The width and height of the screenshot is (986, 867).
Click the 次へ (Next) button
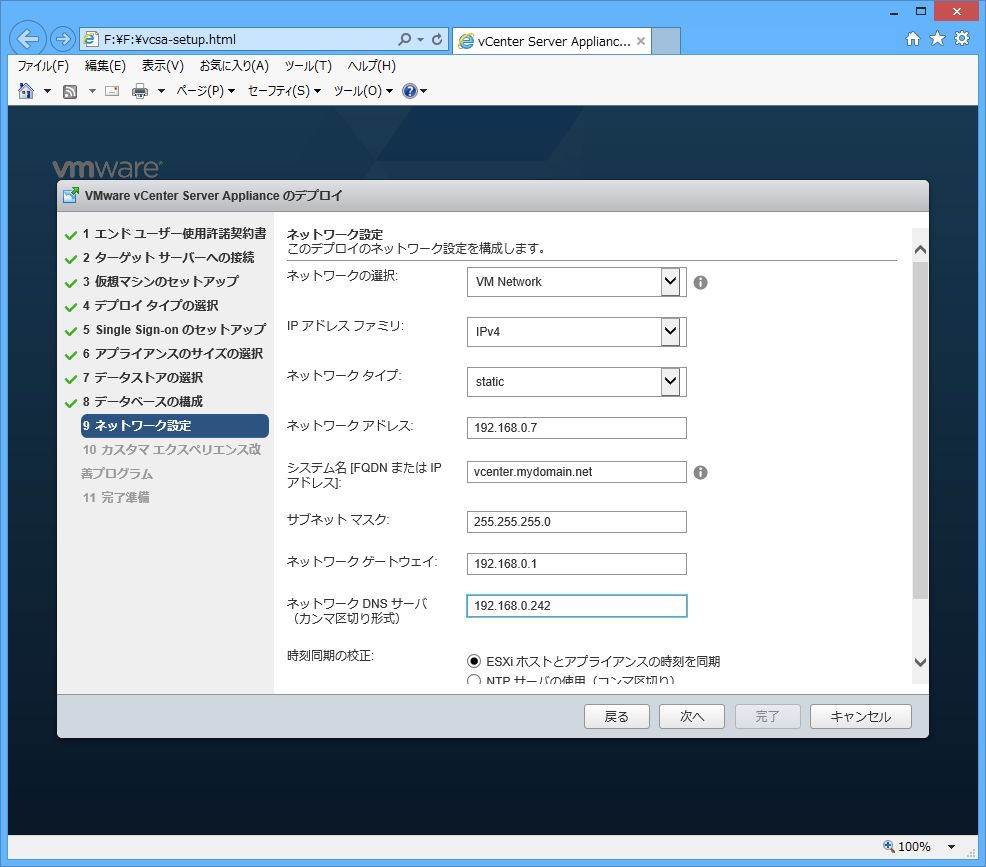[692, 716]
